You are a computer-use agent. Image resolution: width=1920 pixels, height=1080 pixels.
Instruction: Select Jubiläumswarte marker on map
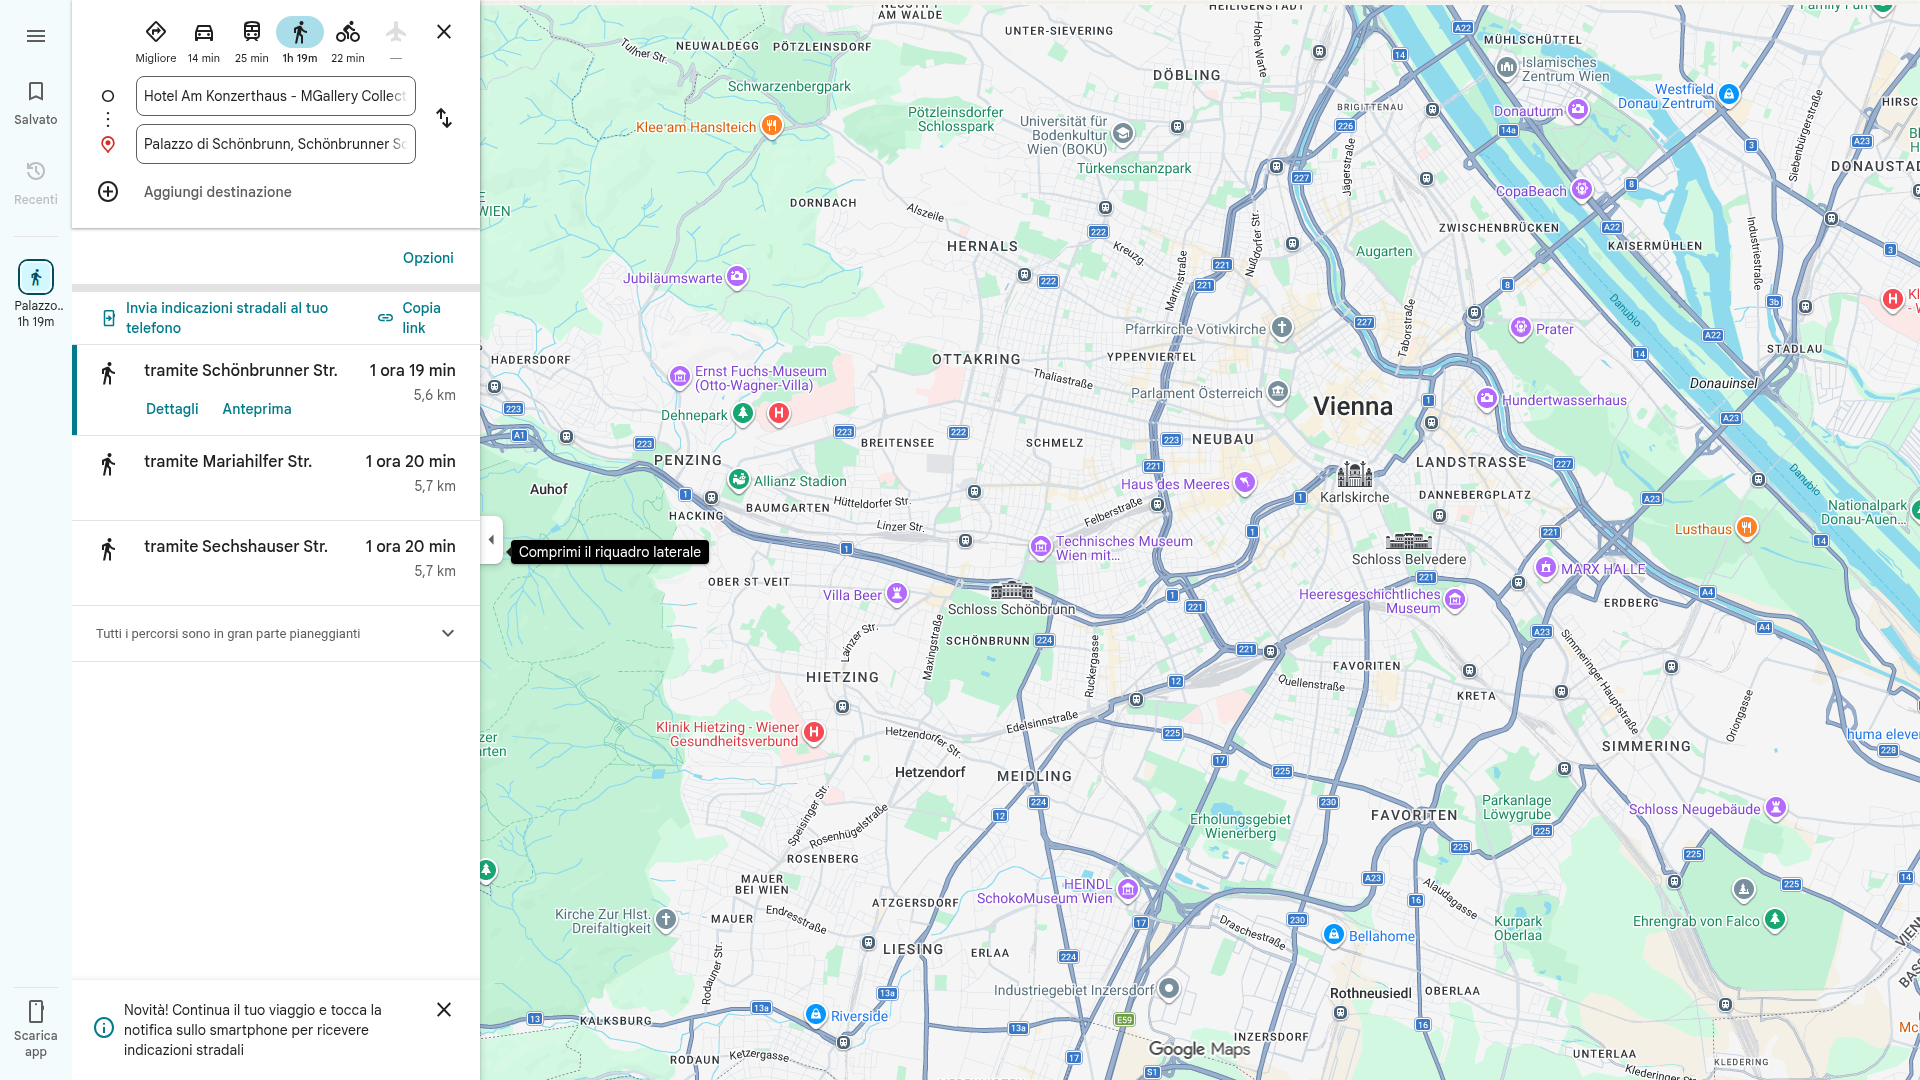pos(737,276)
